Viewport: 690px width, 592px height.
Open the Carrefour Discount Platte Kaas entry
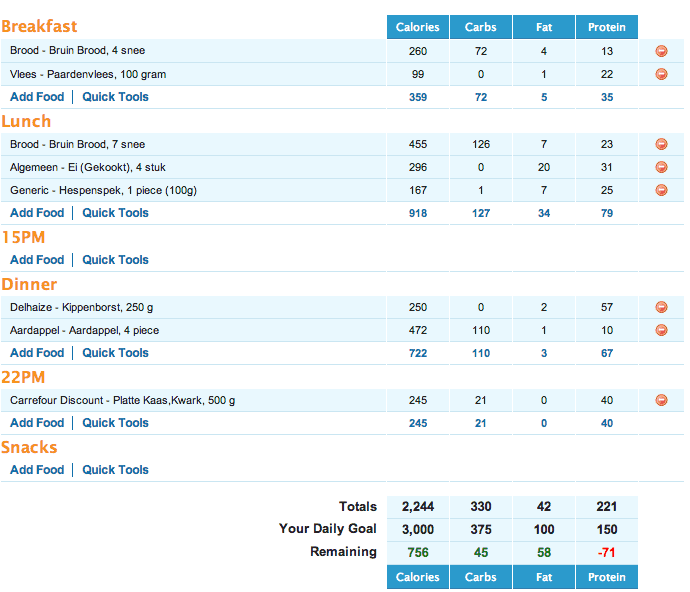pos(122,400)
